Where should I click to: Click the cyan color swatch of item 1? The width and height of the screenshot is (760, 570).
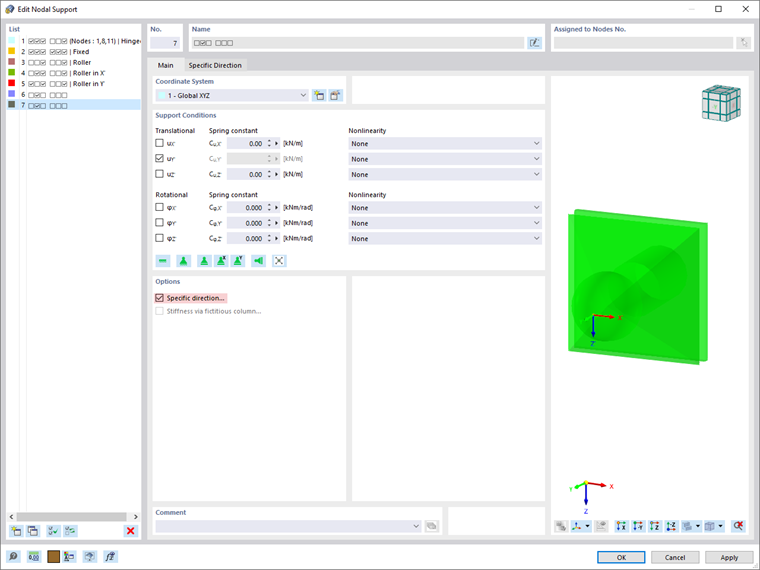pos(12,41)
